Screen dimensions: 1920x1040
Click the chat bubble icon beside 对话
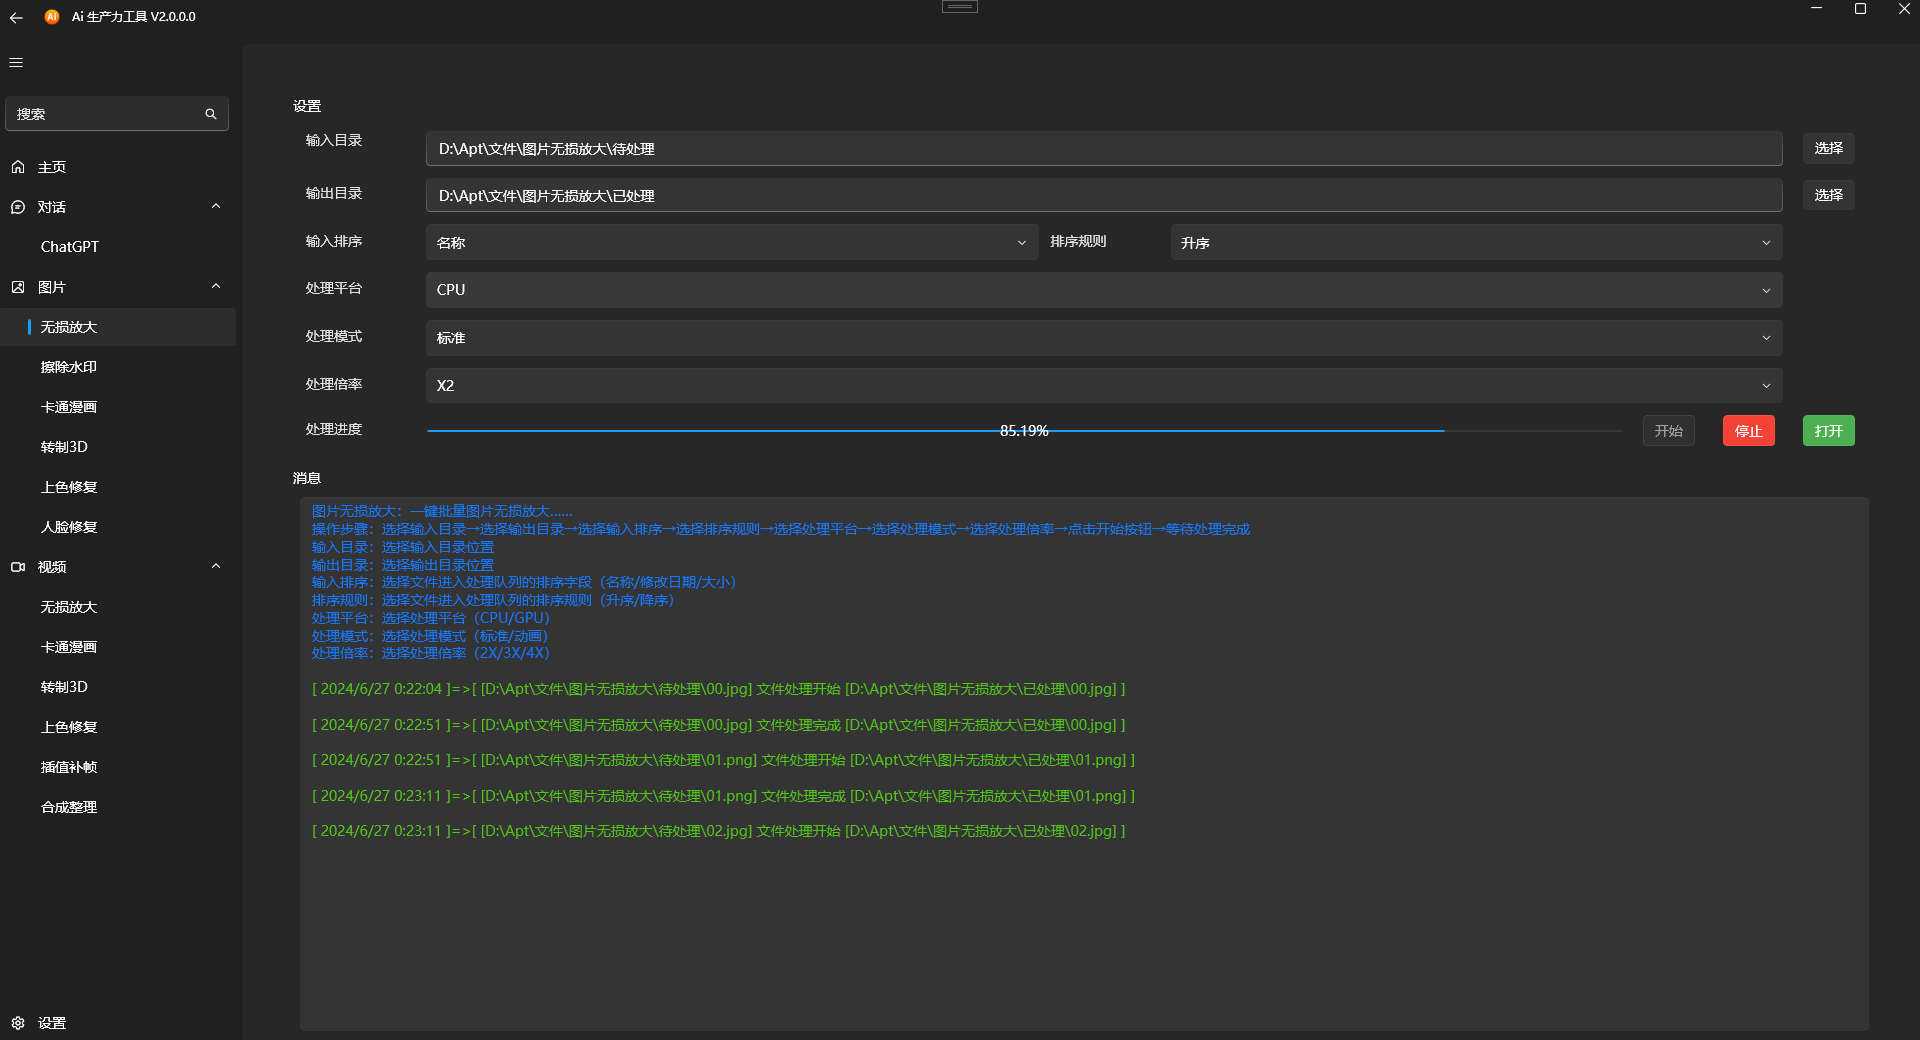[18, 207]
